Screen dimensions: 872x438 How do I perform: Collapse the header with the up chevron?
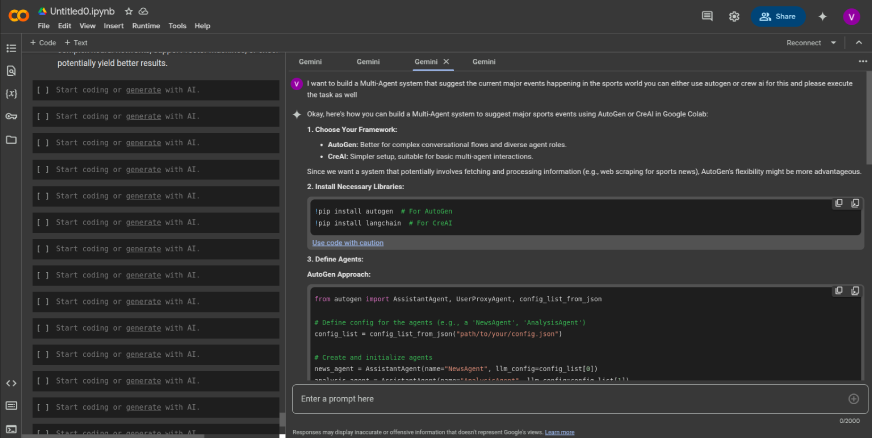[x=859, y=43]
